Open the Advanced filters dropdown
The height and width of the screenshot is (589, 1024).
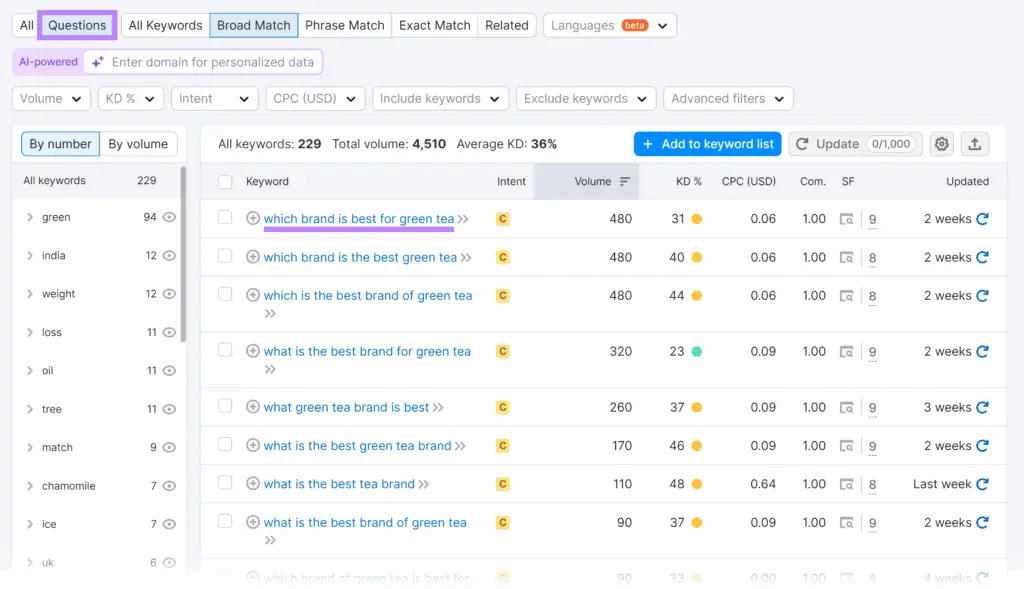[x=728, y=99]
